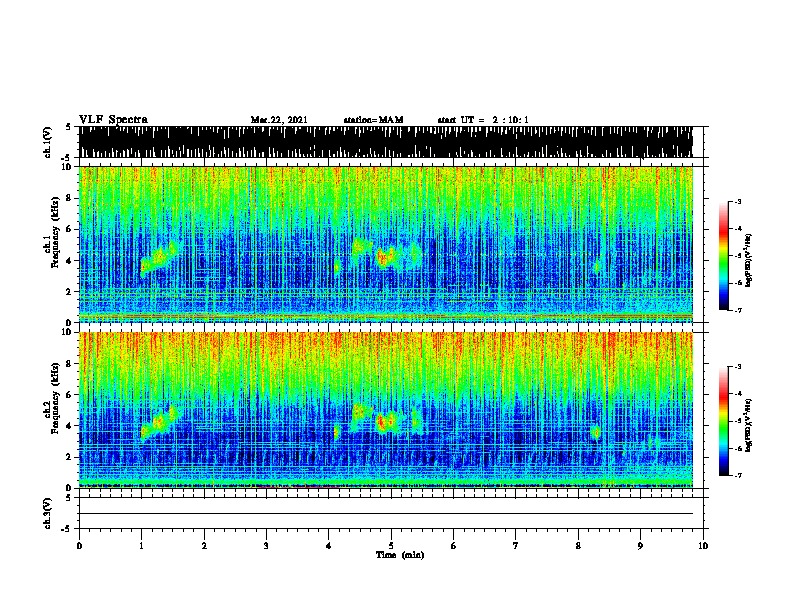Click the "ch.3(V)" axis label
The height and width of the screenshot is (612, 792).
(x=48, y=514)
